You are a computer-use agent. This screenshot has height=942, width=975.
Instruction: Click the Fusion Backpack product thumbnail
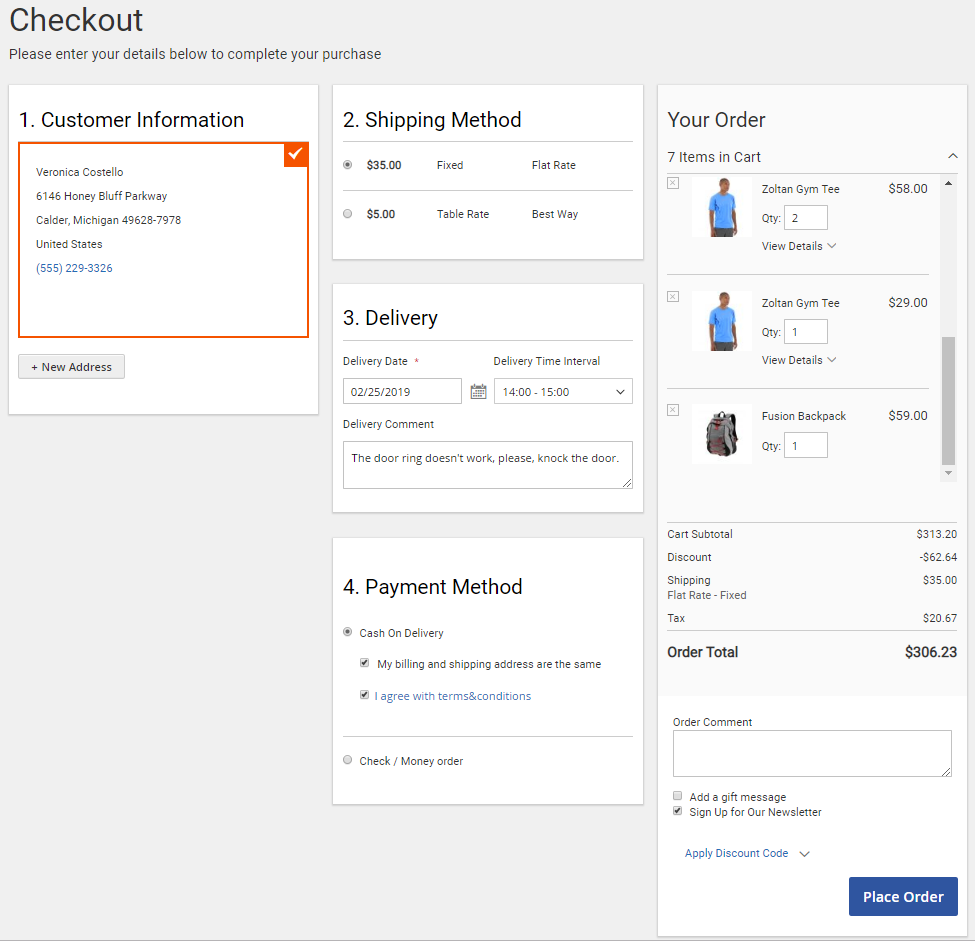tap(721, 433)
